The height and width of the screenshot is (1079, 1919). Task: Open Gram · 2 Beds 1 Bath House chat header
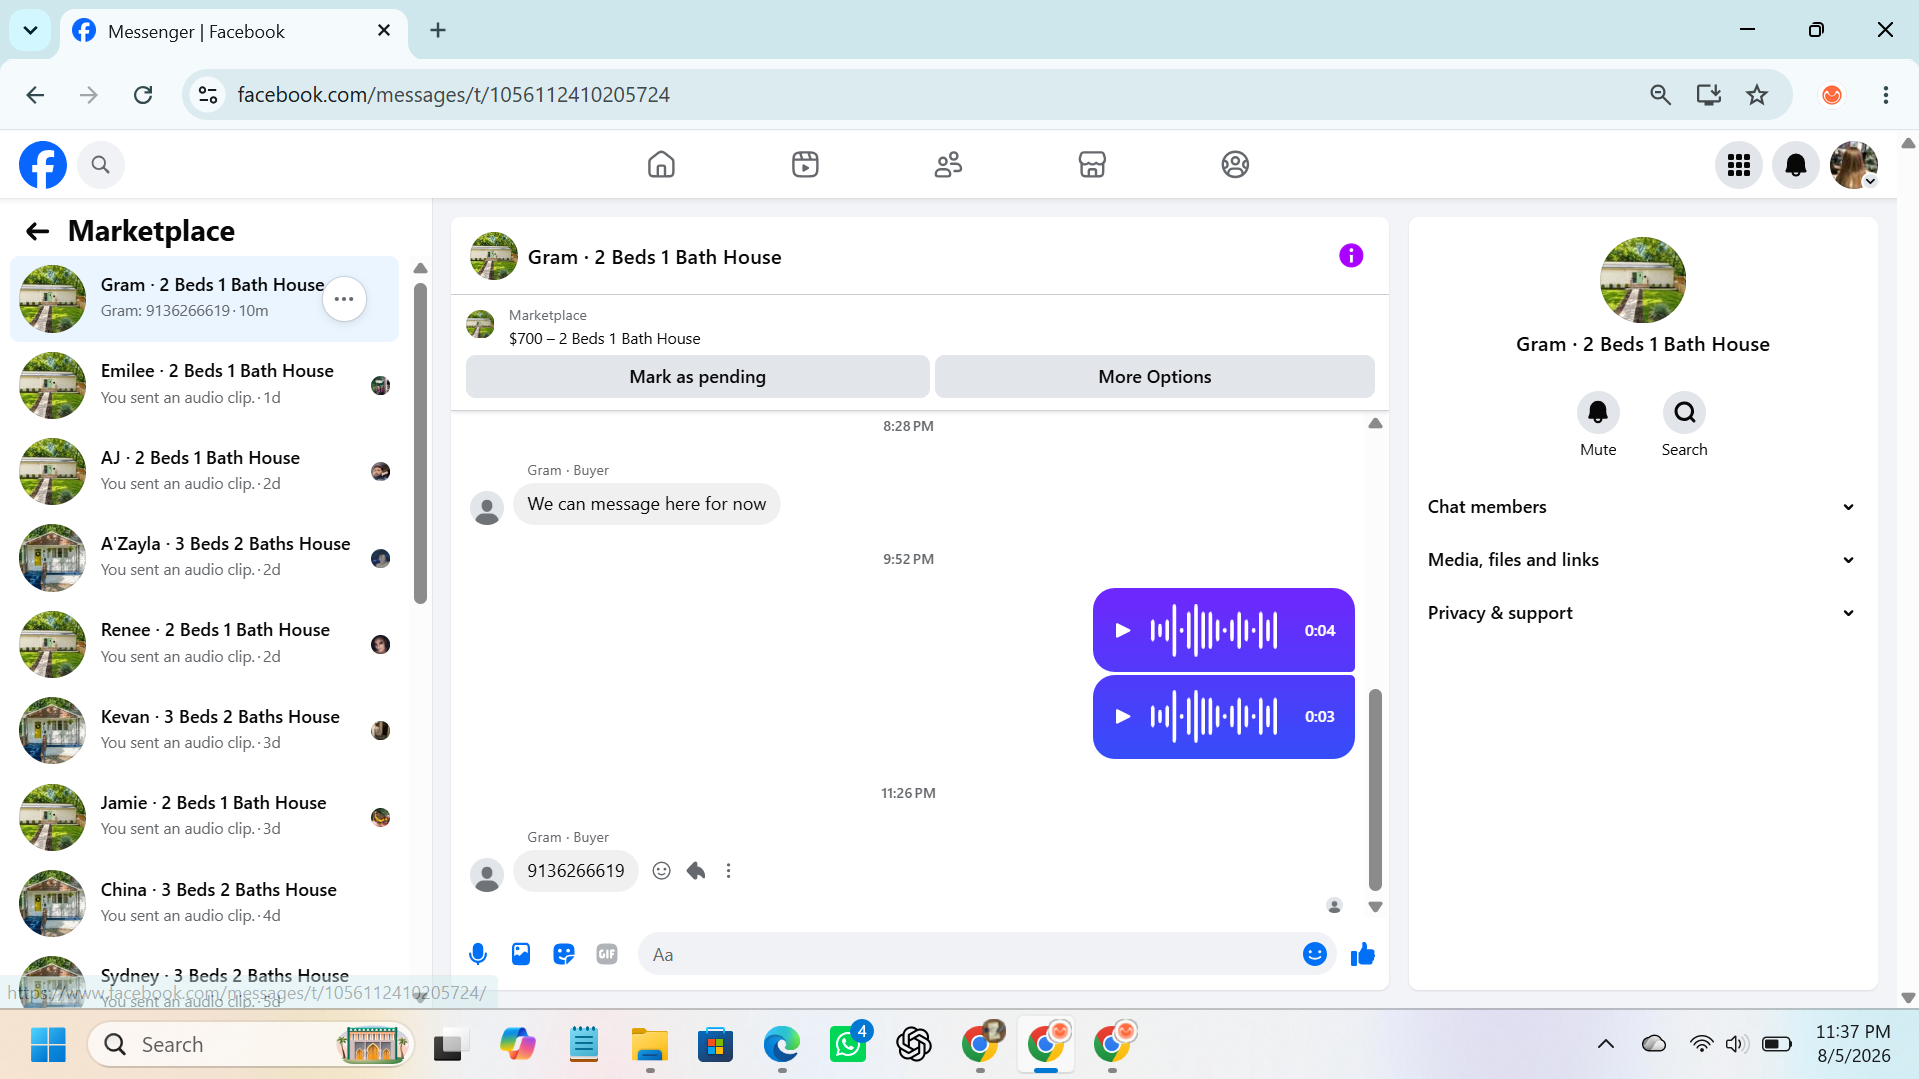pyautogui.click(x=654, y=257)
